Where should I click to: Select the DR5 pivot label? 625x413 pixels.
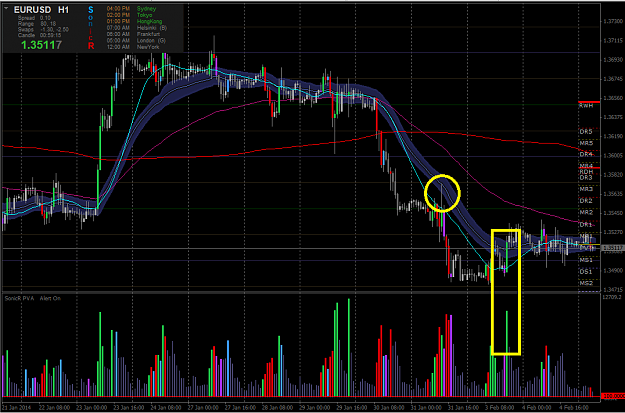click(x=586, y=131)
